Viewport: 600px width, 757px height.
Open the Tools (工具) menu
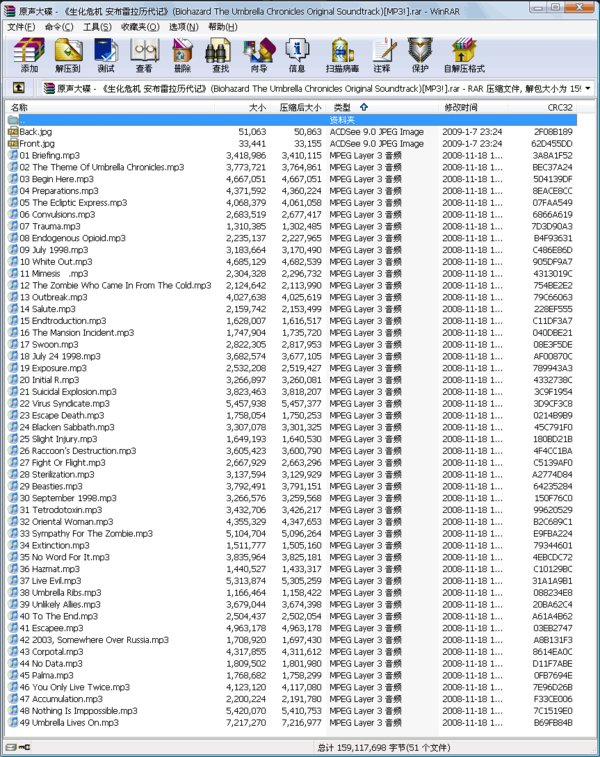(97, 27)
